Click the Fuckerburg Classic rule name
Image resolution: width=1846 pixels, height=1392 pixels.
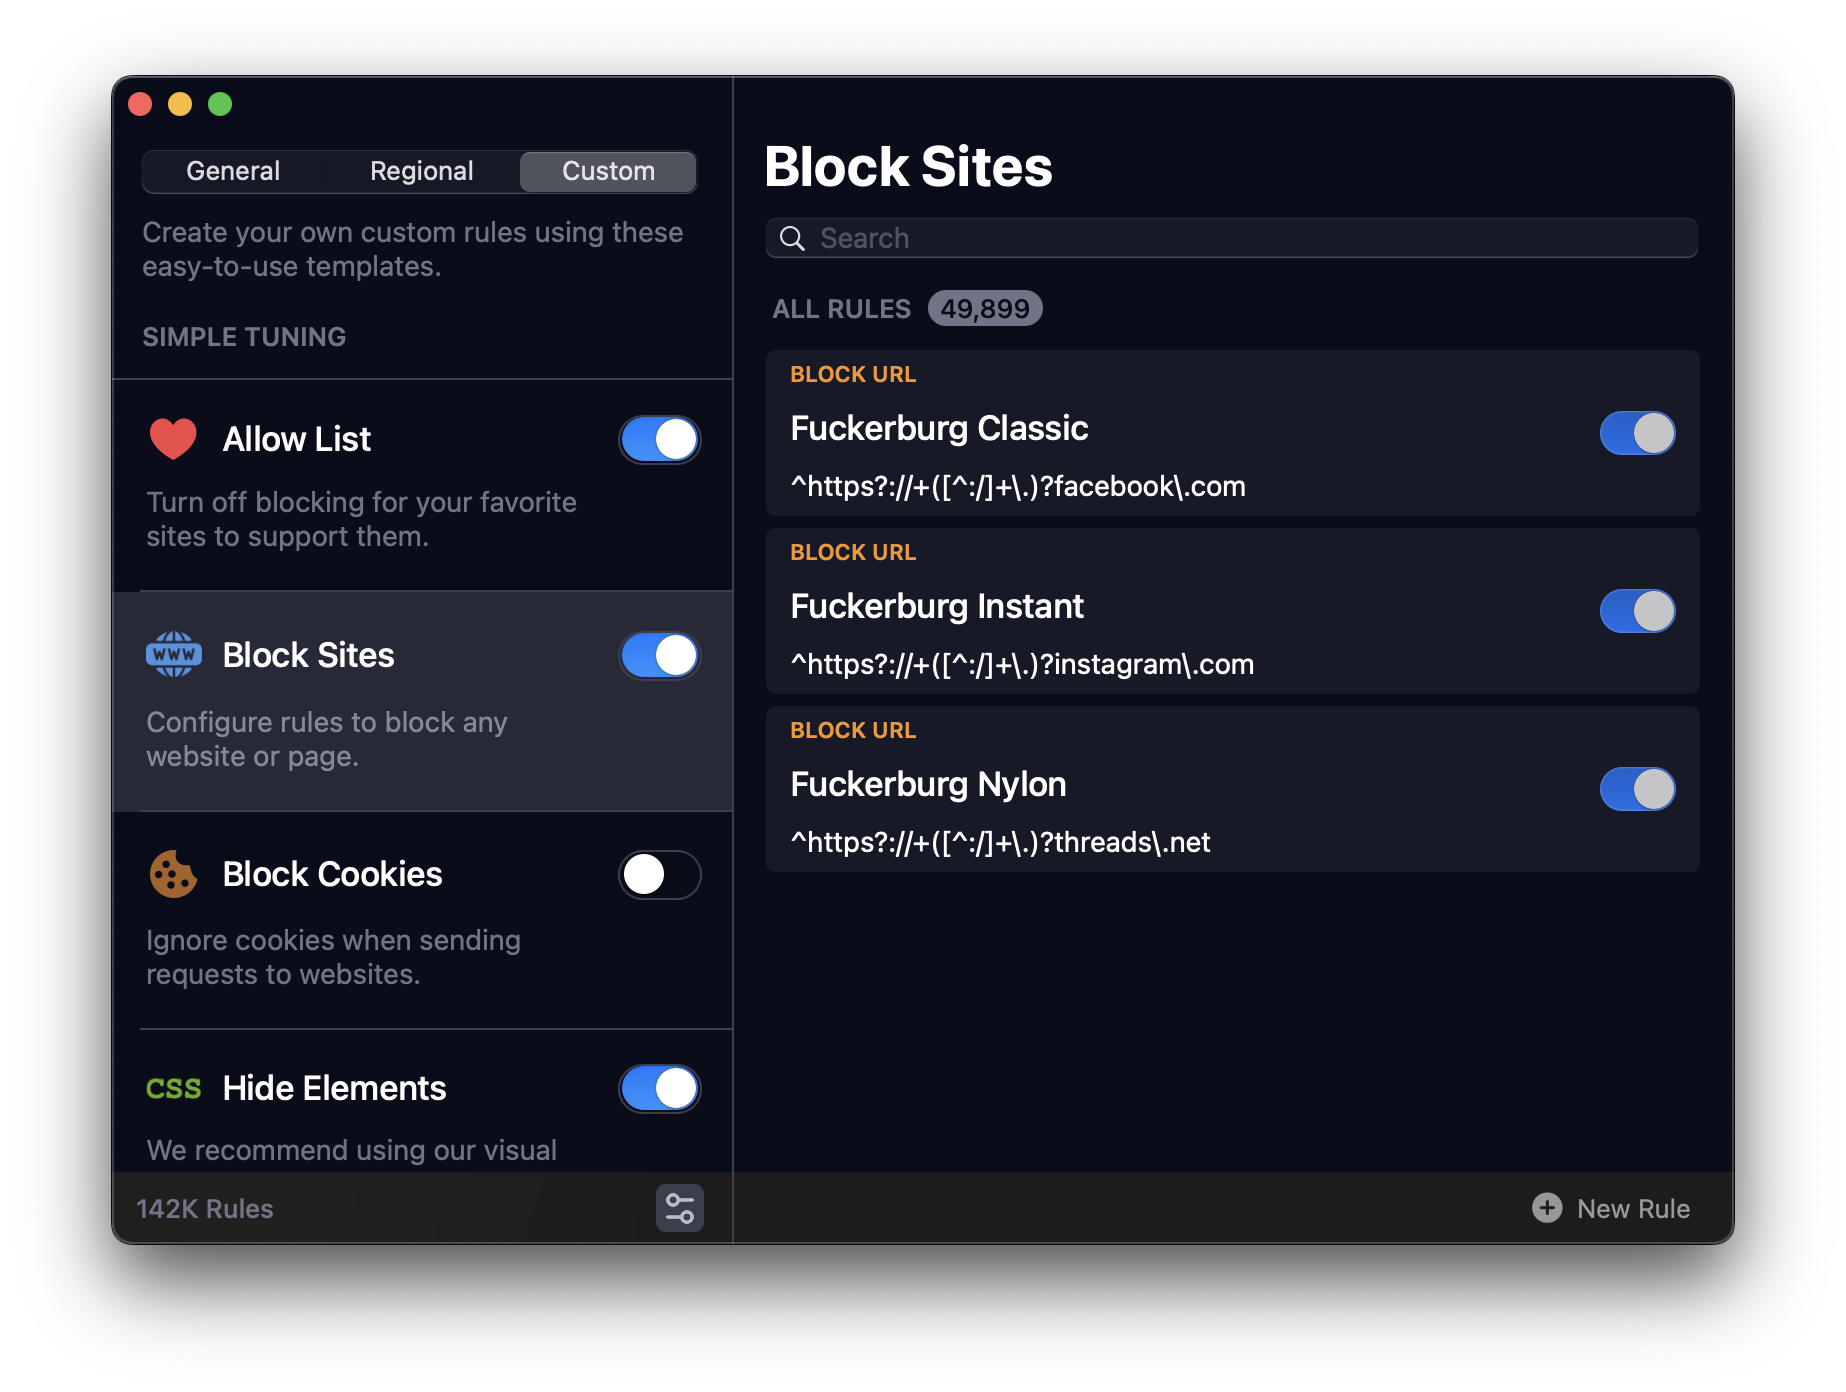pos(939,428)
